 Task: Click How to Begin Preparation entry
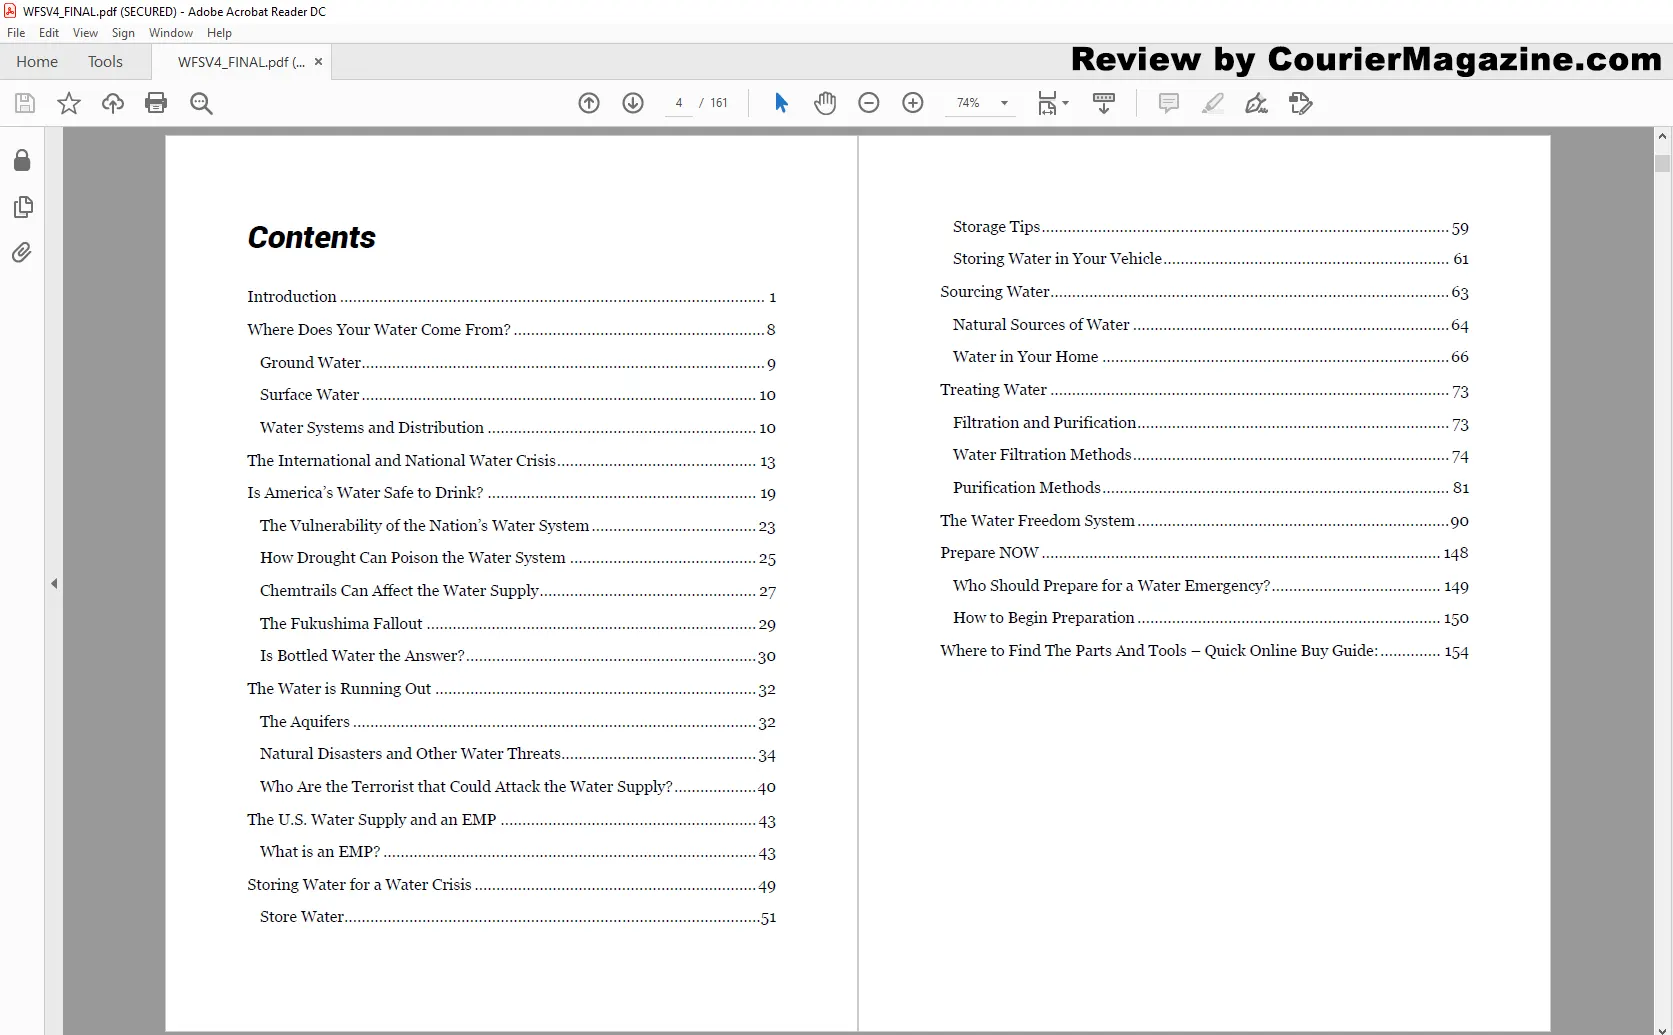1211,618
